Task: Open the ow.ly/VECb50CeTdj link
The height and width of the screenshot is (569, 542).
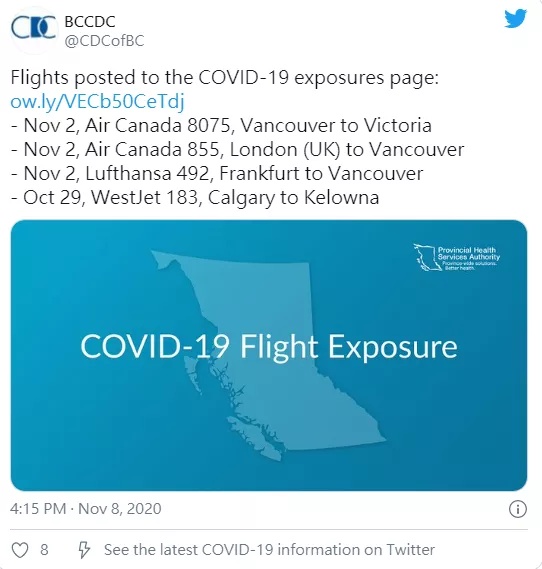Action: 97,101
